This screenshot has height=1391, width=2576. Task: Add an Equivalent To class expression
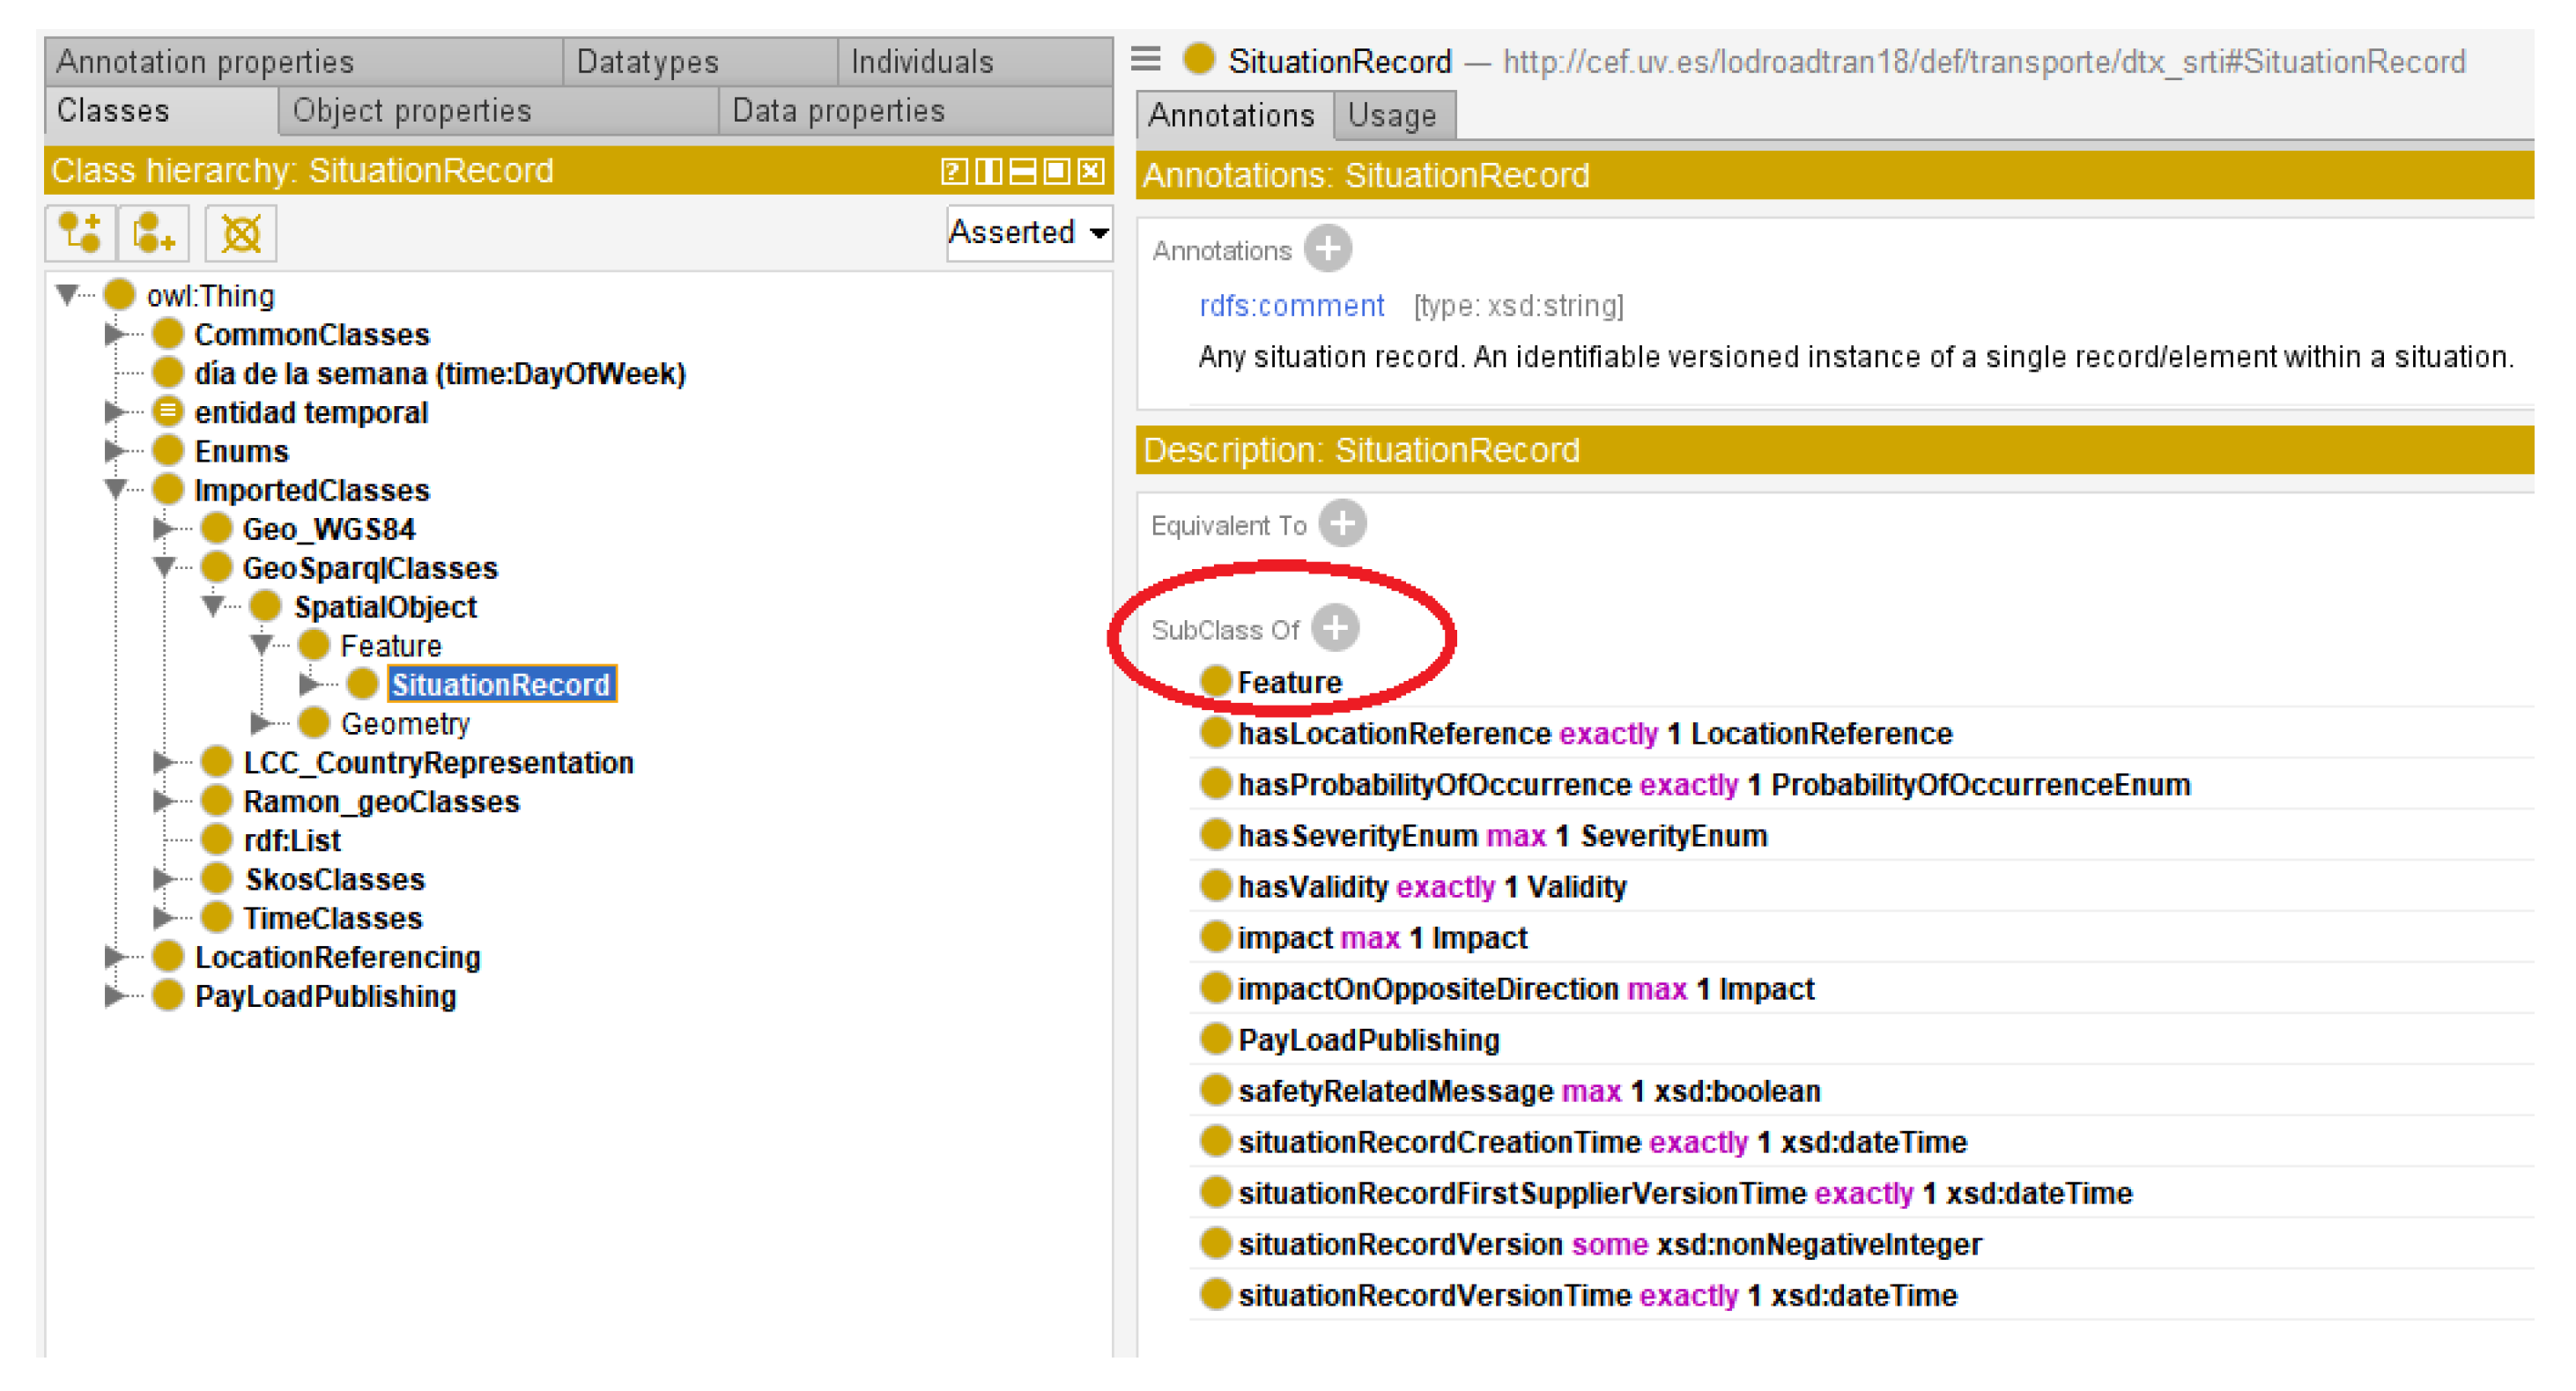tap(1342, 523)
